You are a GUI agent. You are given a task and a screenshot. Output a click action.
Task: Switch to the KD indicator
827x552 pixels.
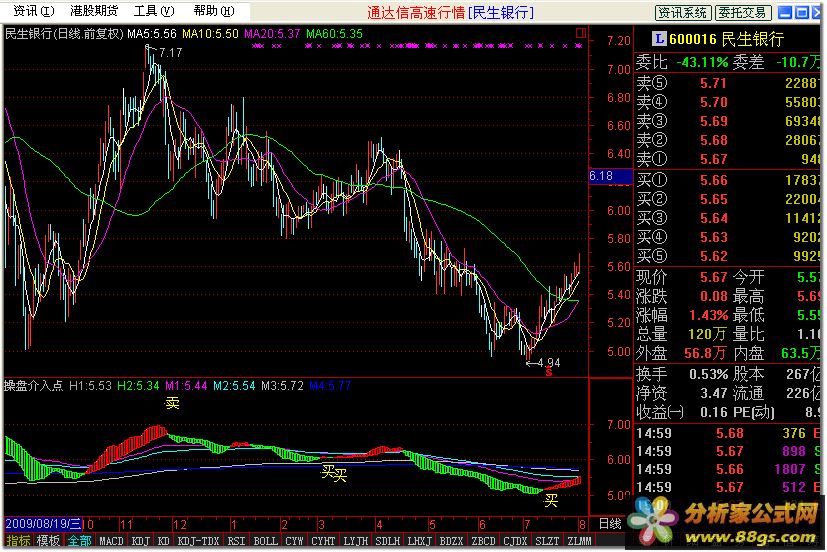[x=164, y=540]
